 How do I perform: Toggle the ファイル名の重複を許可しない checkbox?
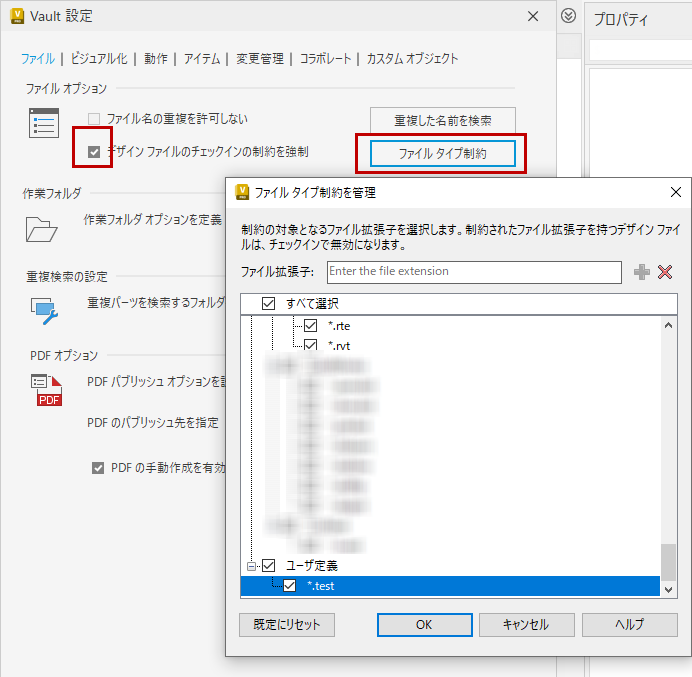(94, 119)
